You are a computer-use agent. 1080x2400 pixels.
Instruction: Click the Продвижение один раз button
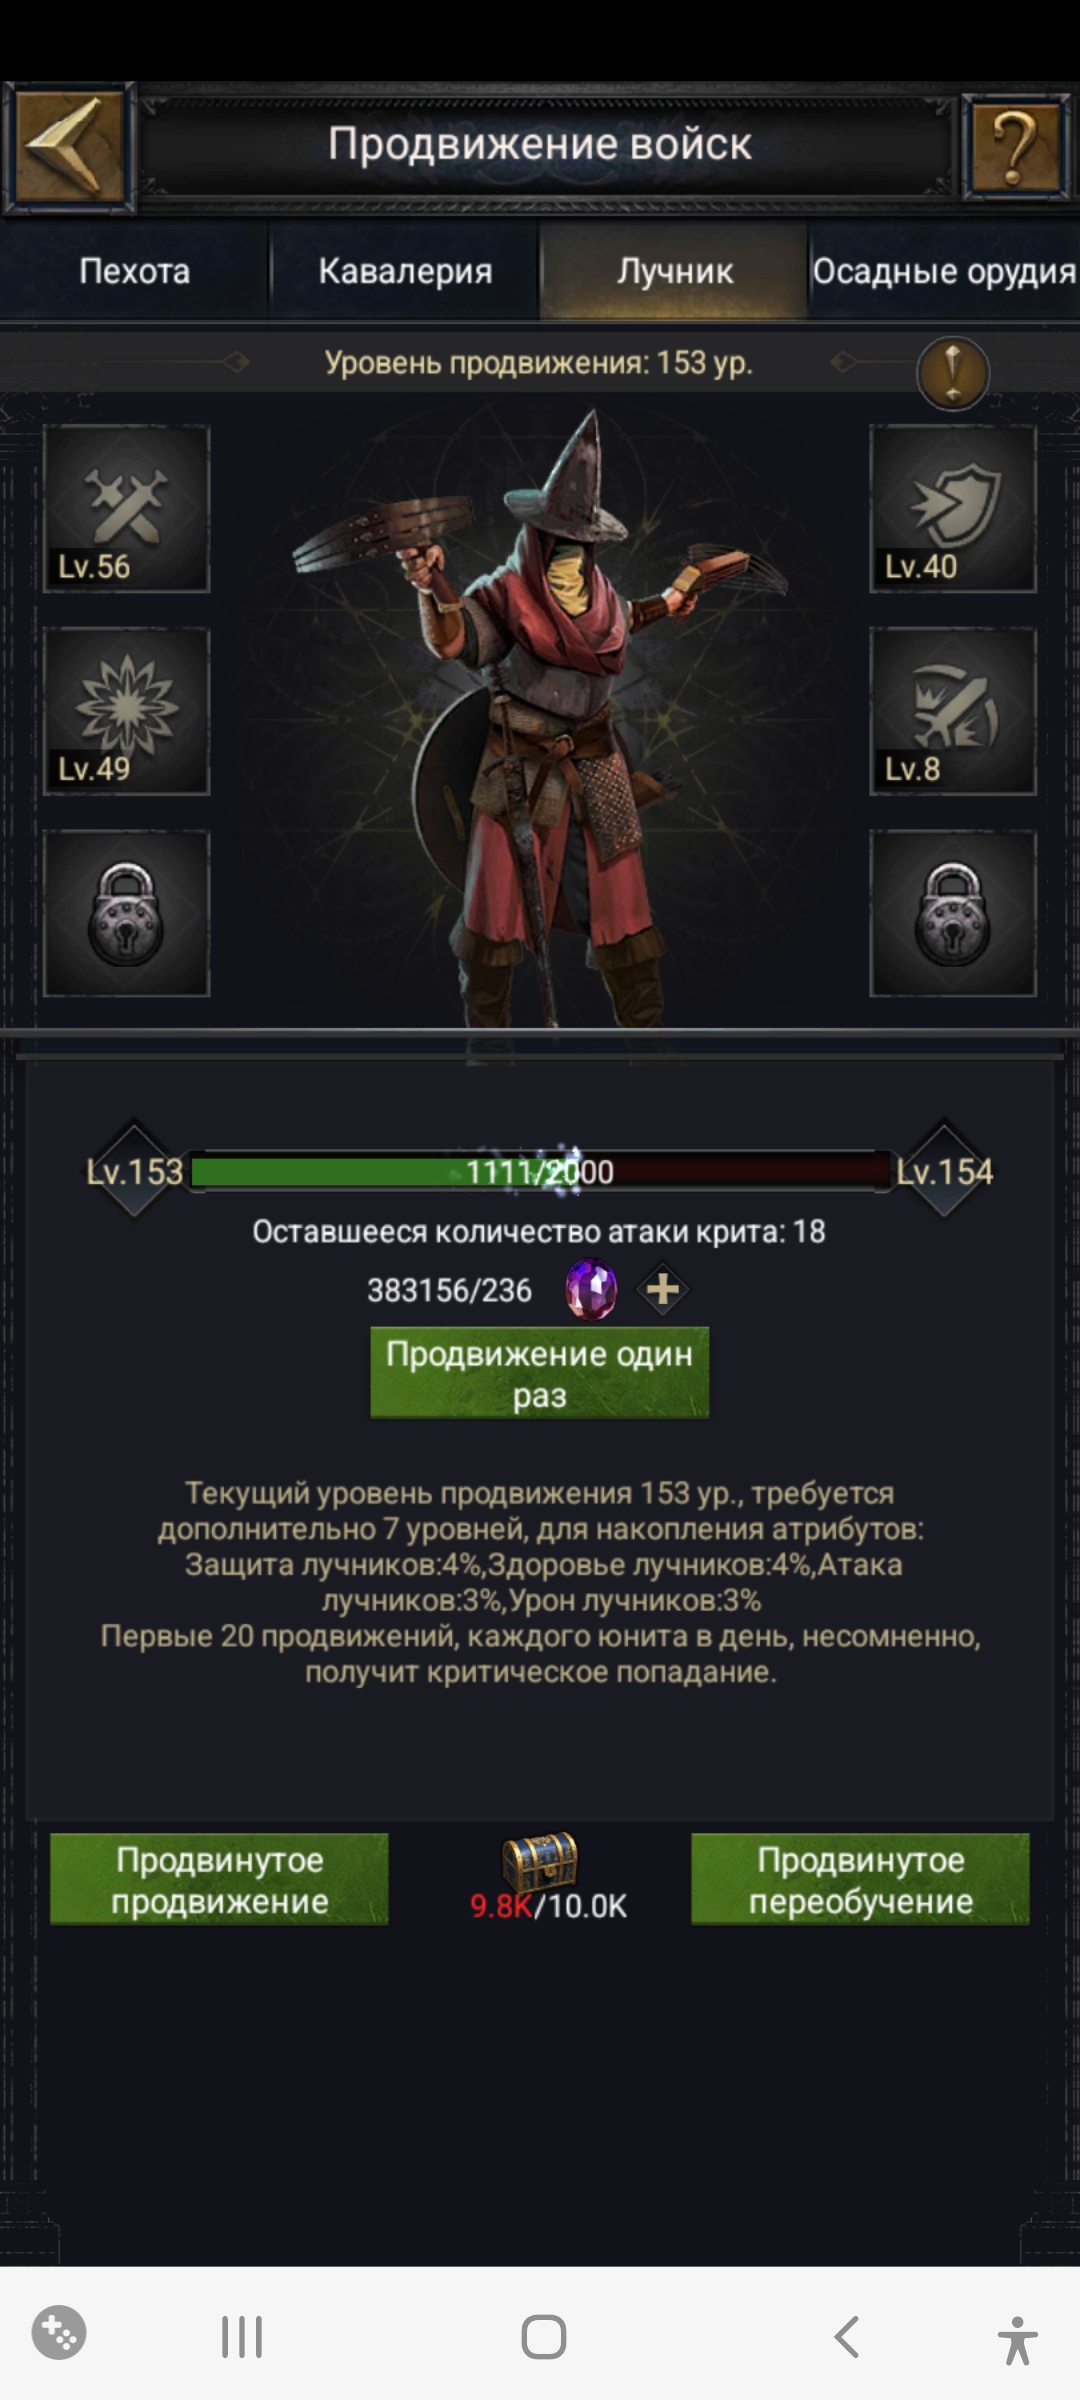[x=540, y=1373]
